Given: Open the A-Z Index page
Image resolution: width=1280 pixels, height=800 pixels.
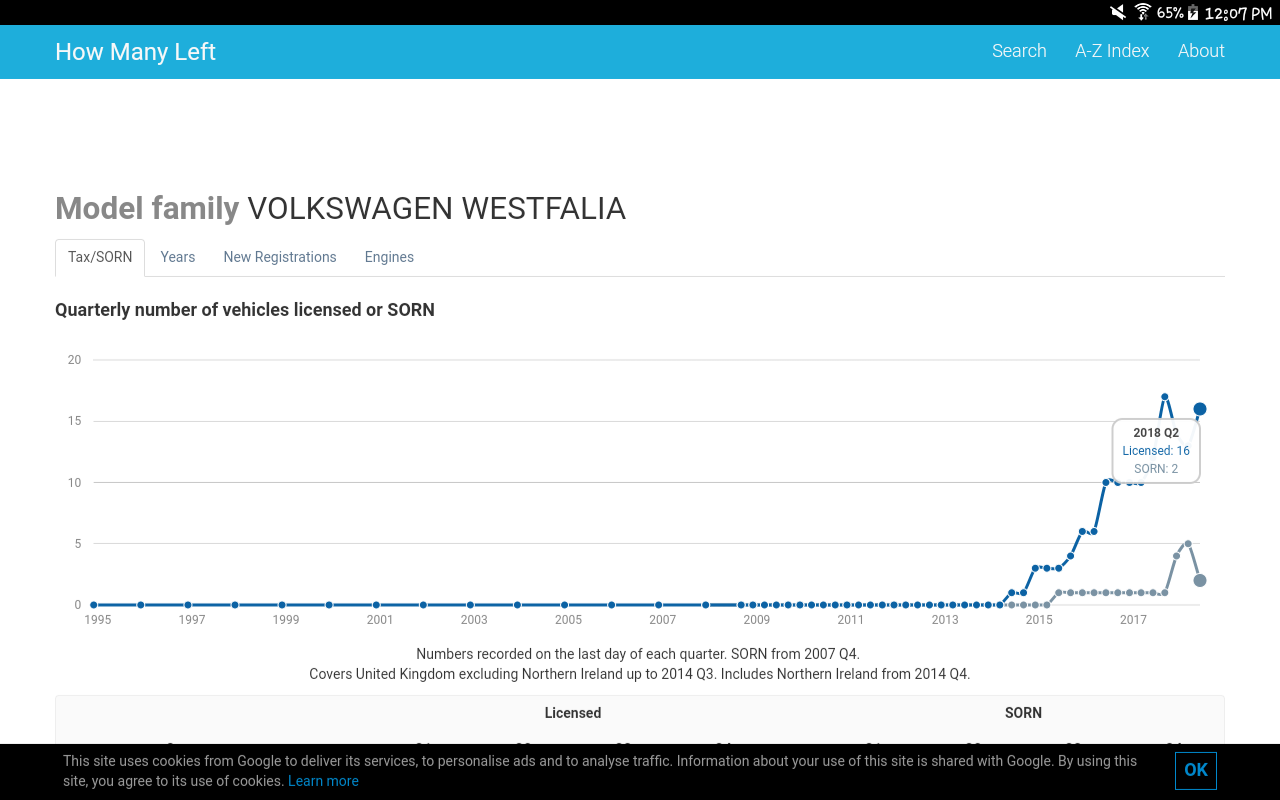Looking at the screenshot, I should pos(1112,51).
